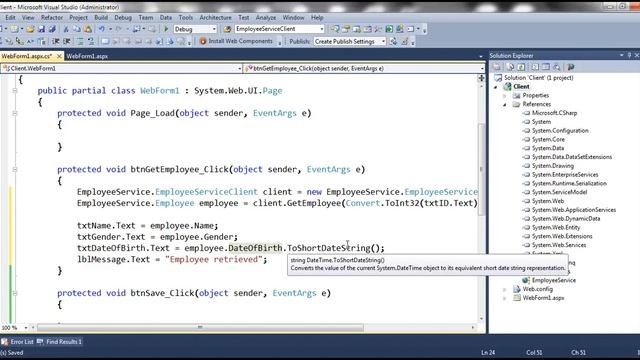Click the publish web icon next to Create Publish Settings
Screen dimensions: 640x360
(393, 41)
